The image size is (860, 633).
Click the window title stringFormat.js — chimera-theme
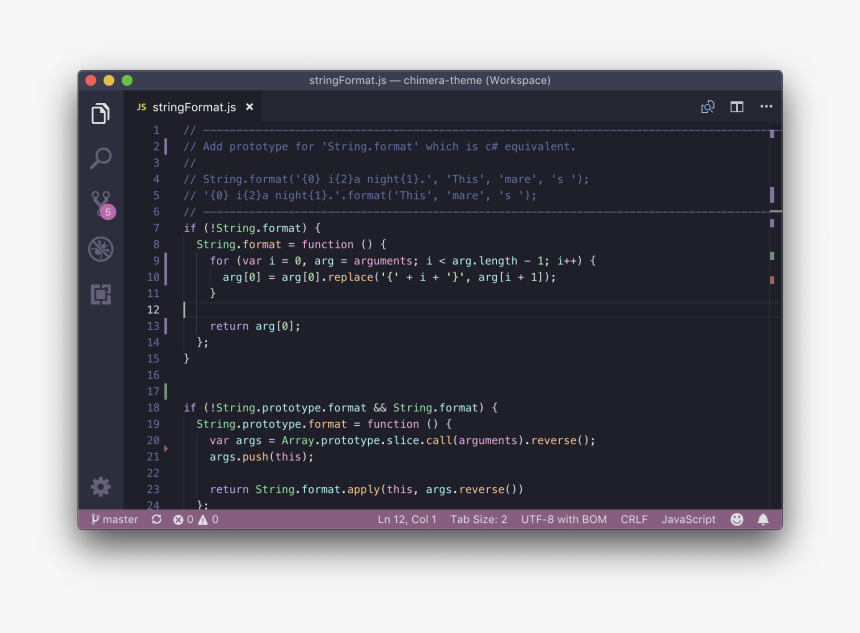click(430, 80)
